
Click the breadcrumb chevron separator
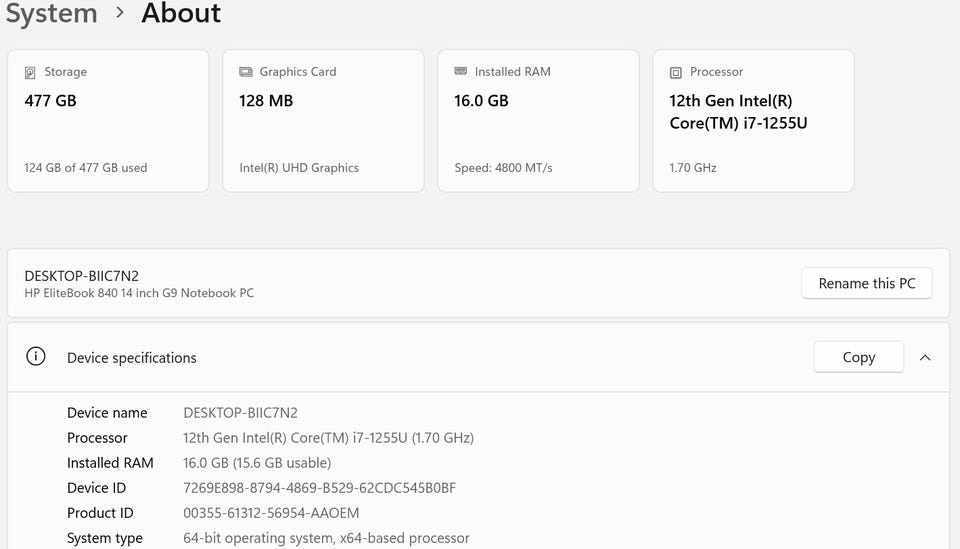point(120,14)
